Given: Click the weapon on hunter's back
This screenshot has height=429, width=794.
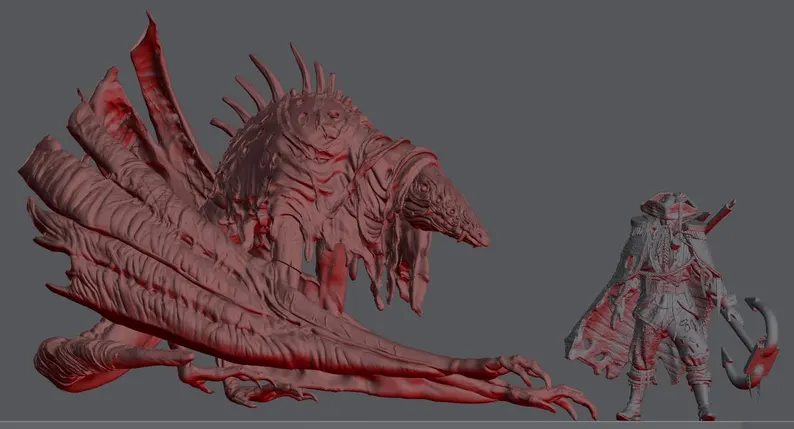Looking at the screenshot, I should pyautogui.click(x=718, y=217).
